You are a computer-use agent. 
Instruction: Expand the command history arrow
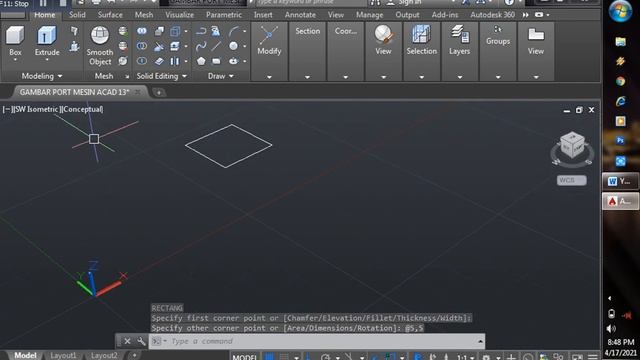[x=480, y=341]
